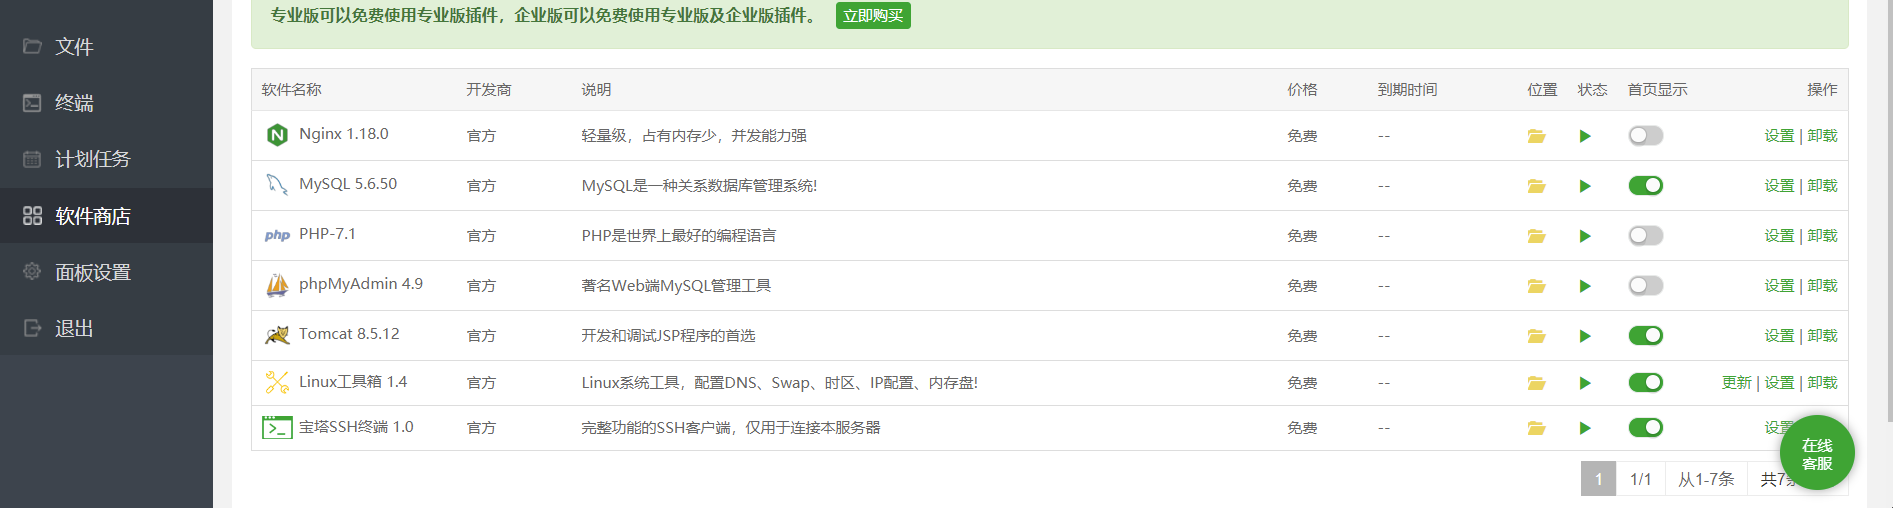Open the phpMyAdmin folder location icon

click(1537, 286)
